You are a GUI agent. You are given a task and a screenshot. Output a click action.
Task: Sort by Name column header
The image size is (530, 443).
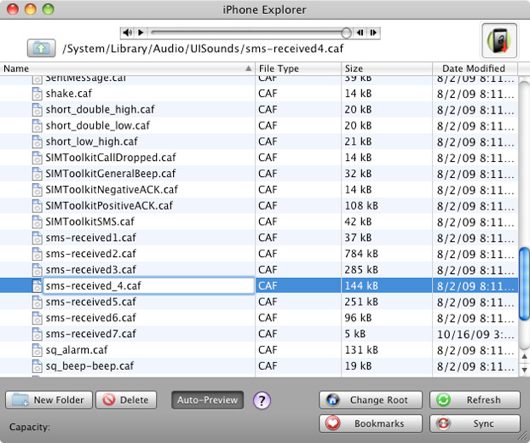127,69
